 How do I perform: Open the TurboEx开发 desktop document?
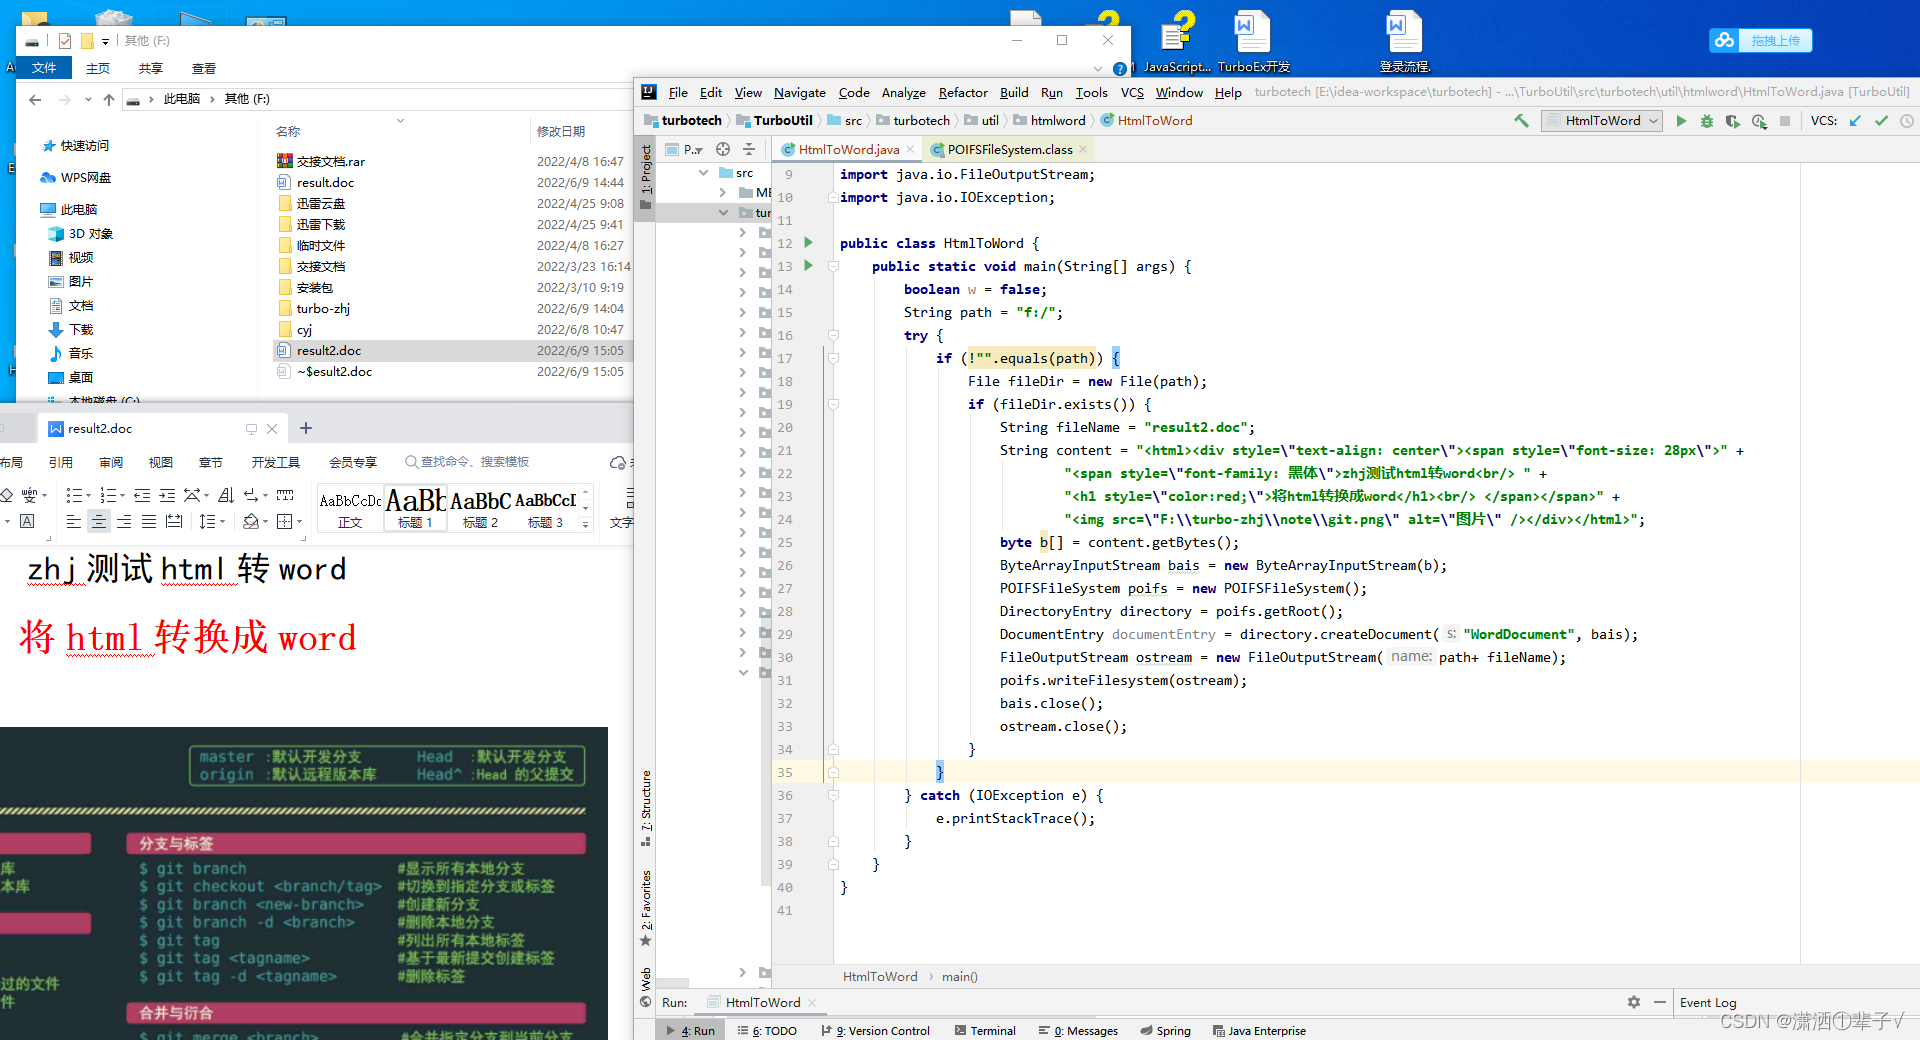pos(1253,42)
